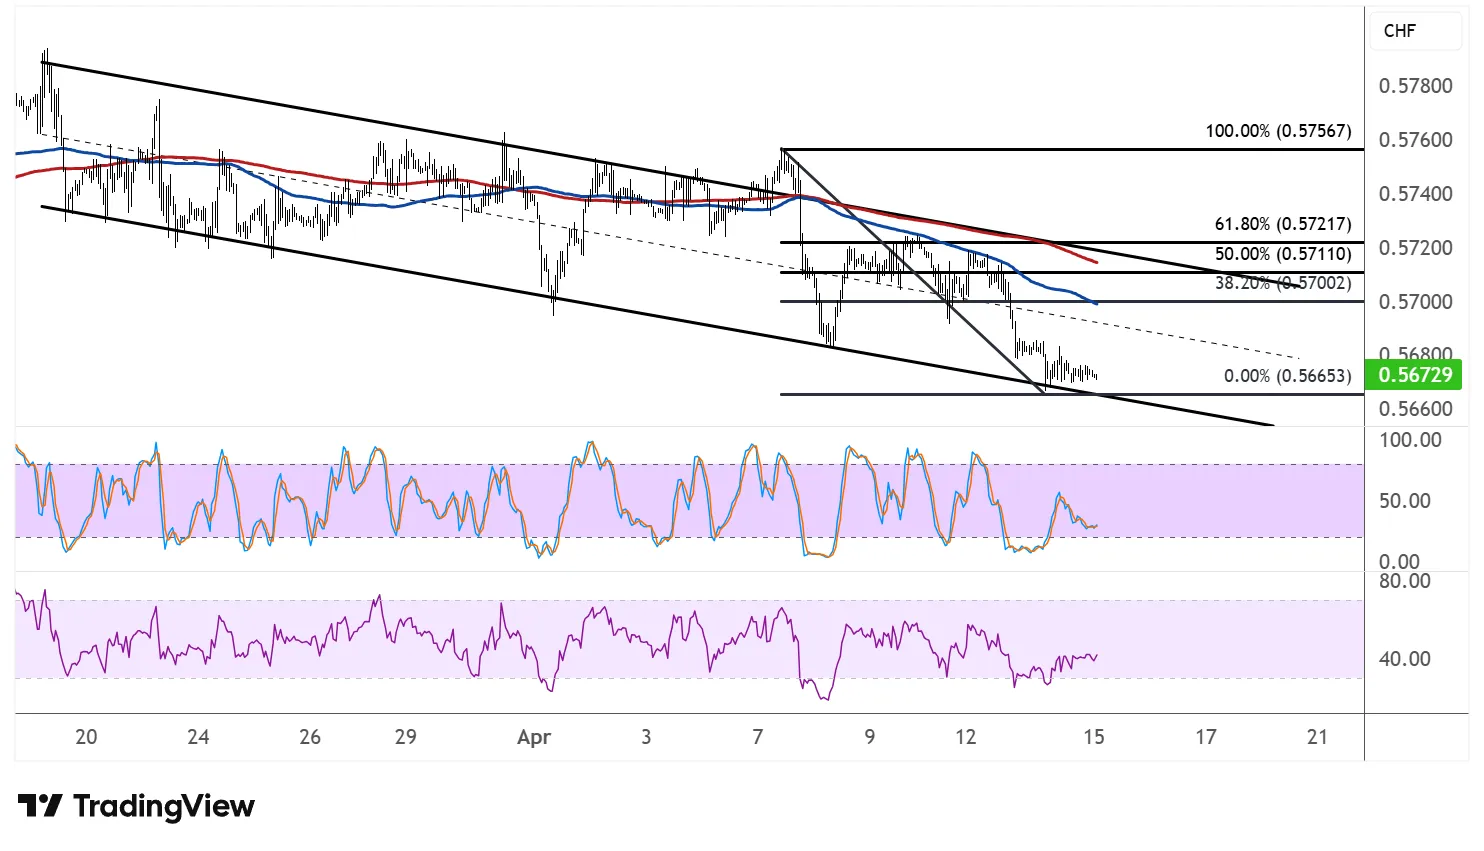Click the 40.00 RSI scale value
The image size is (1484, 851).
[1404, 659]
